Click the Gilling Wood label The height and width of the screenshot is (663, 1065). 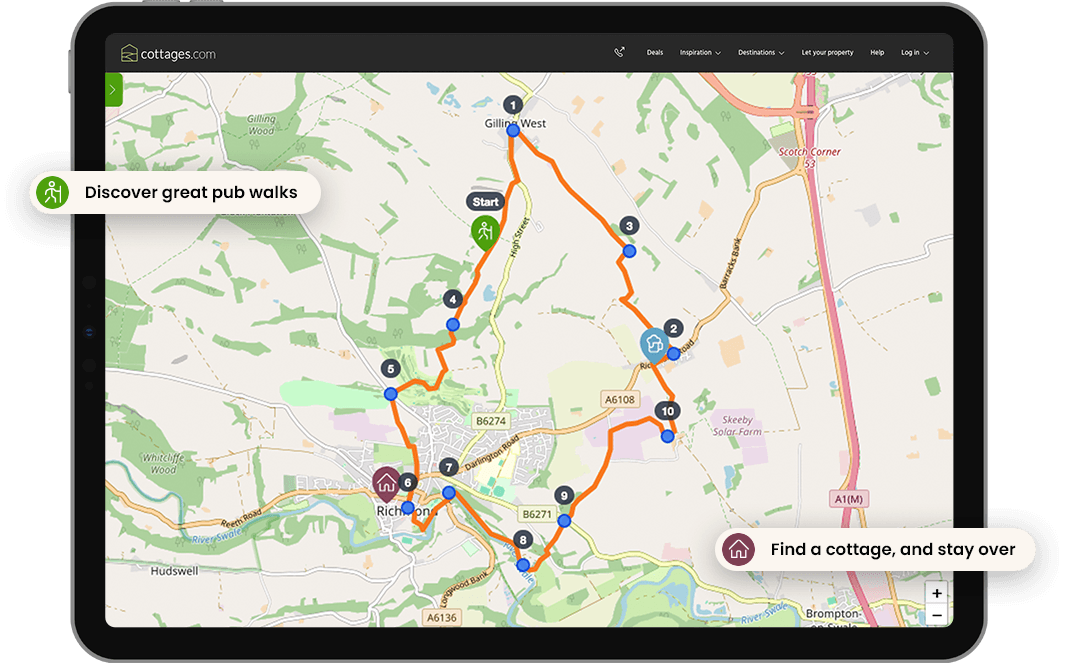(261, 124)
